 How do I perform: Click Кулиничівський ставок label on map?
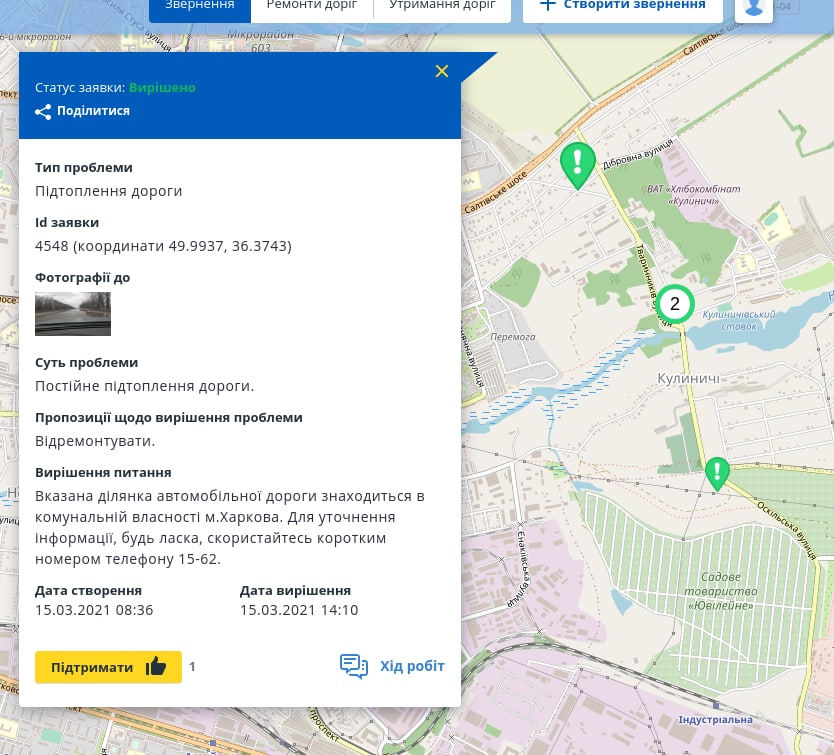[739, 320]
